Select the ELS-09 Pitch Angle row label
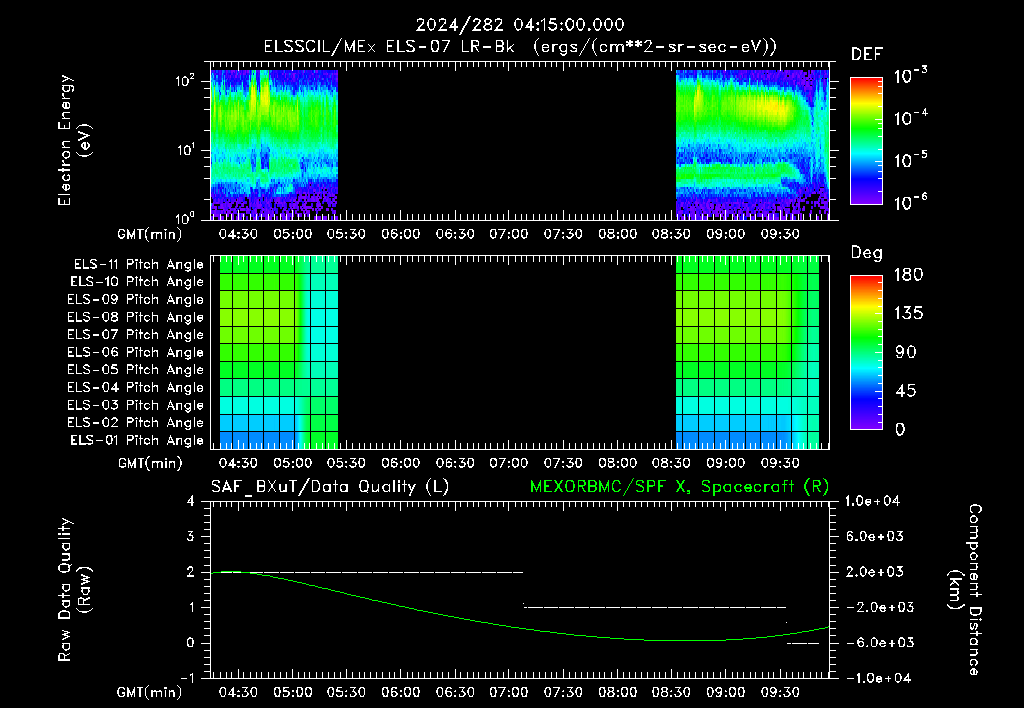The height and width of the screenshot is (708, 1024). pyautogui.click(x=135, y=300)
